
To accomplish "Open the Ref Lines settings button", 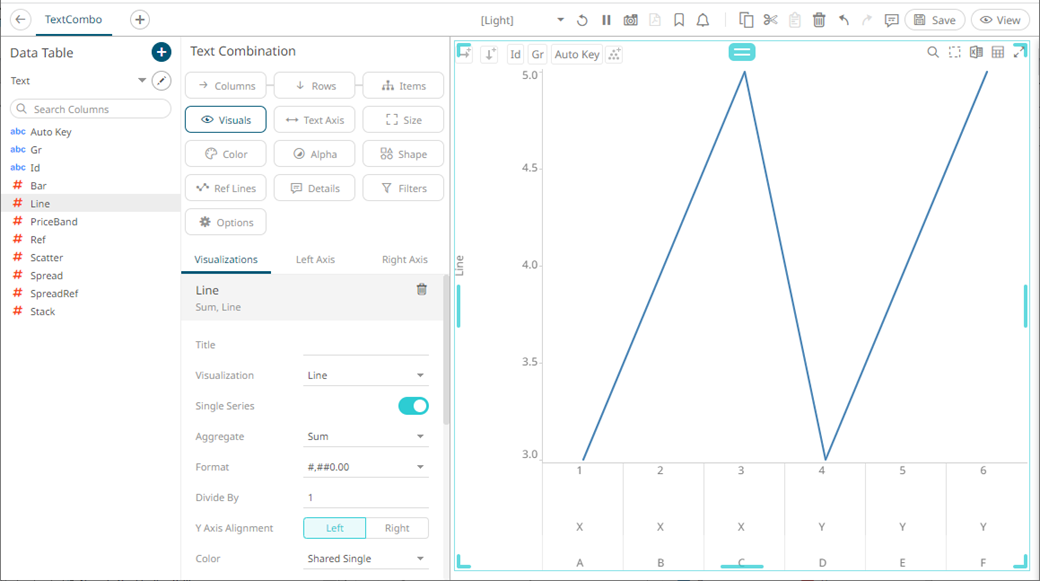I will [x=226, y=188].
